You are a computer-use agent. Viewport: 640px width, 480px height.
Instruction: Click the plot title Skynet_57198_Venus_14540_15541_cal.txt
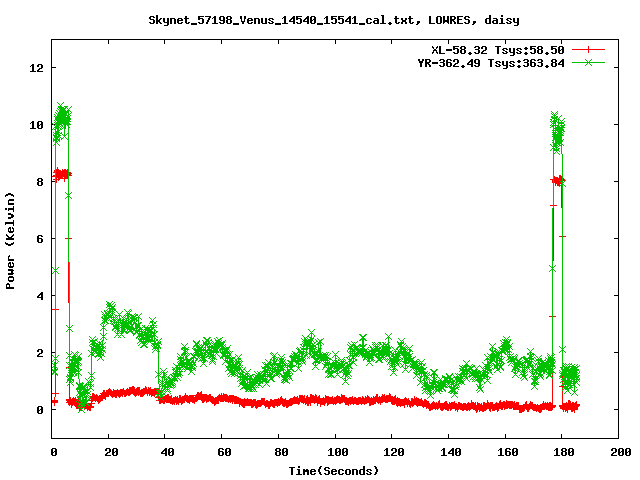(x=284, y=20)
